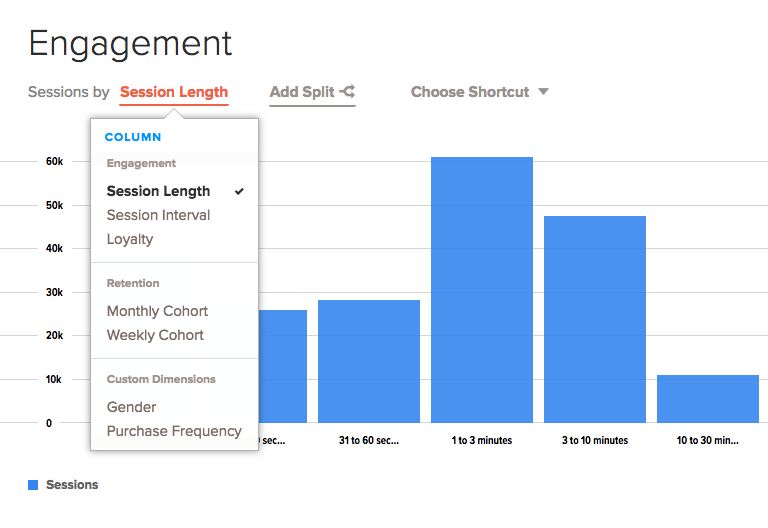Image resolution: width=768 pixels, height=528 pixels.
Task: Select Purchase Frequency dimension
Action: pos(174,431)
